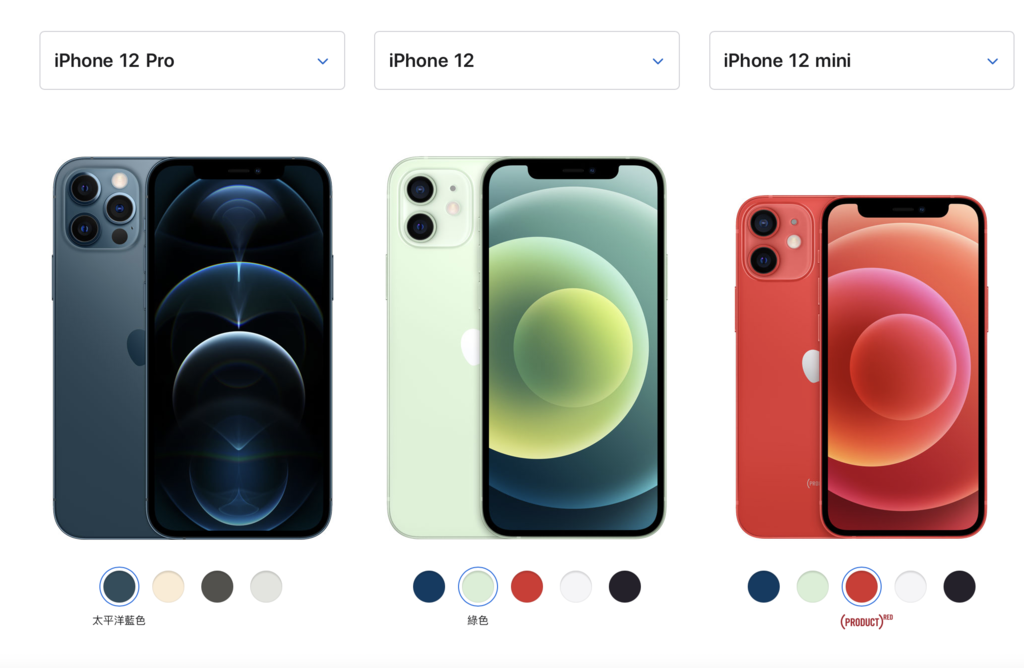Click the green iPhone 12 product image
The image size is (1024, 668).
coord(527,348)
